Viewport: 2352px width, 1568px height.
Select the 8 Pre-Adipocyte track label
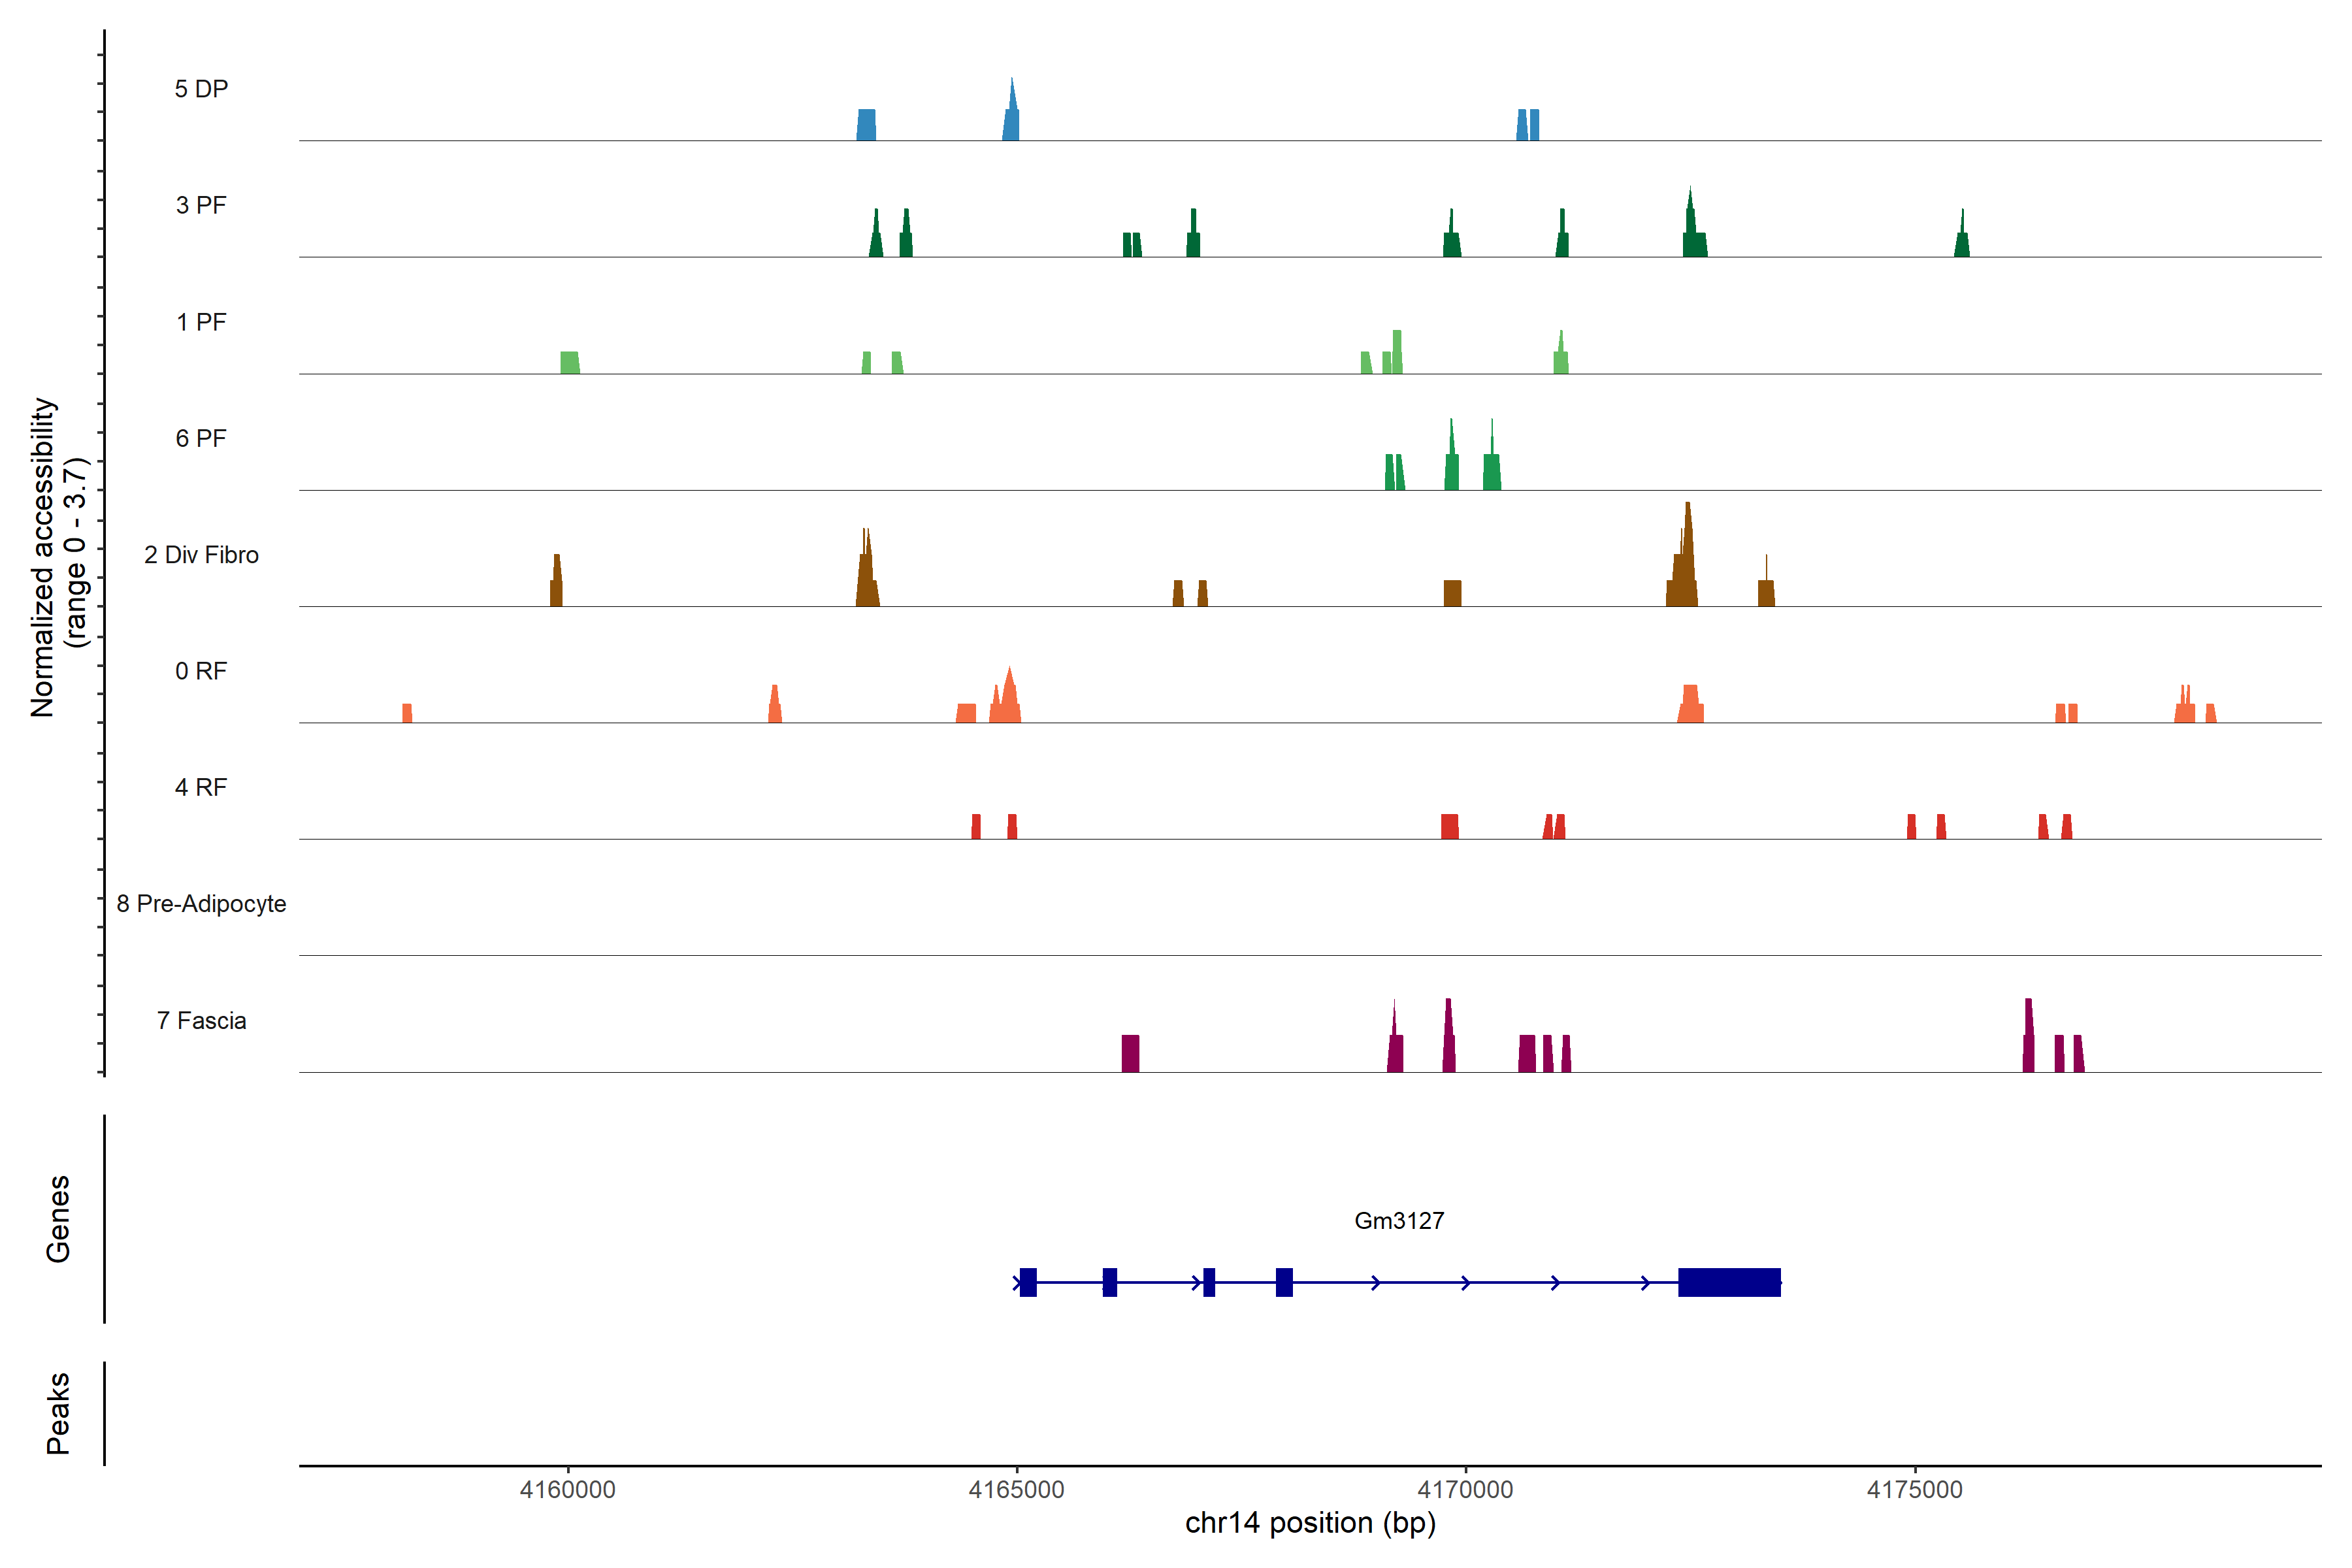201,904
